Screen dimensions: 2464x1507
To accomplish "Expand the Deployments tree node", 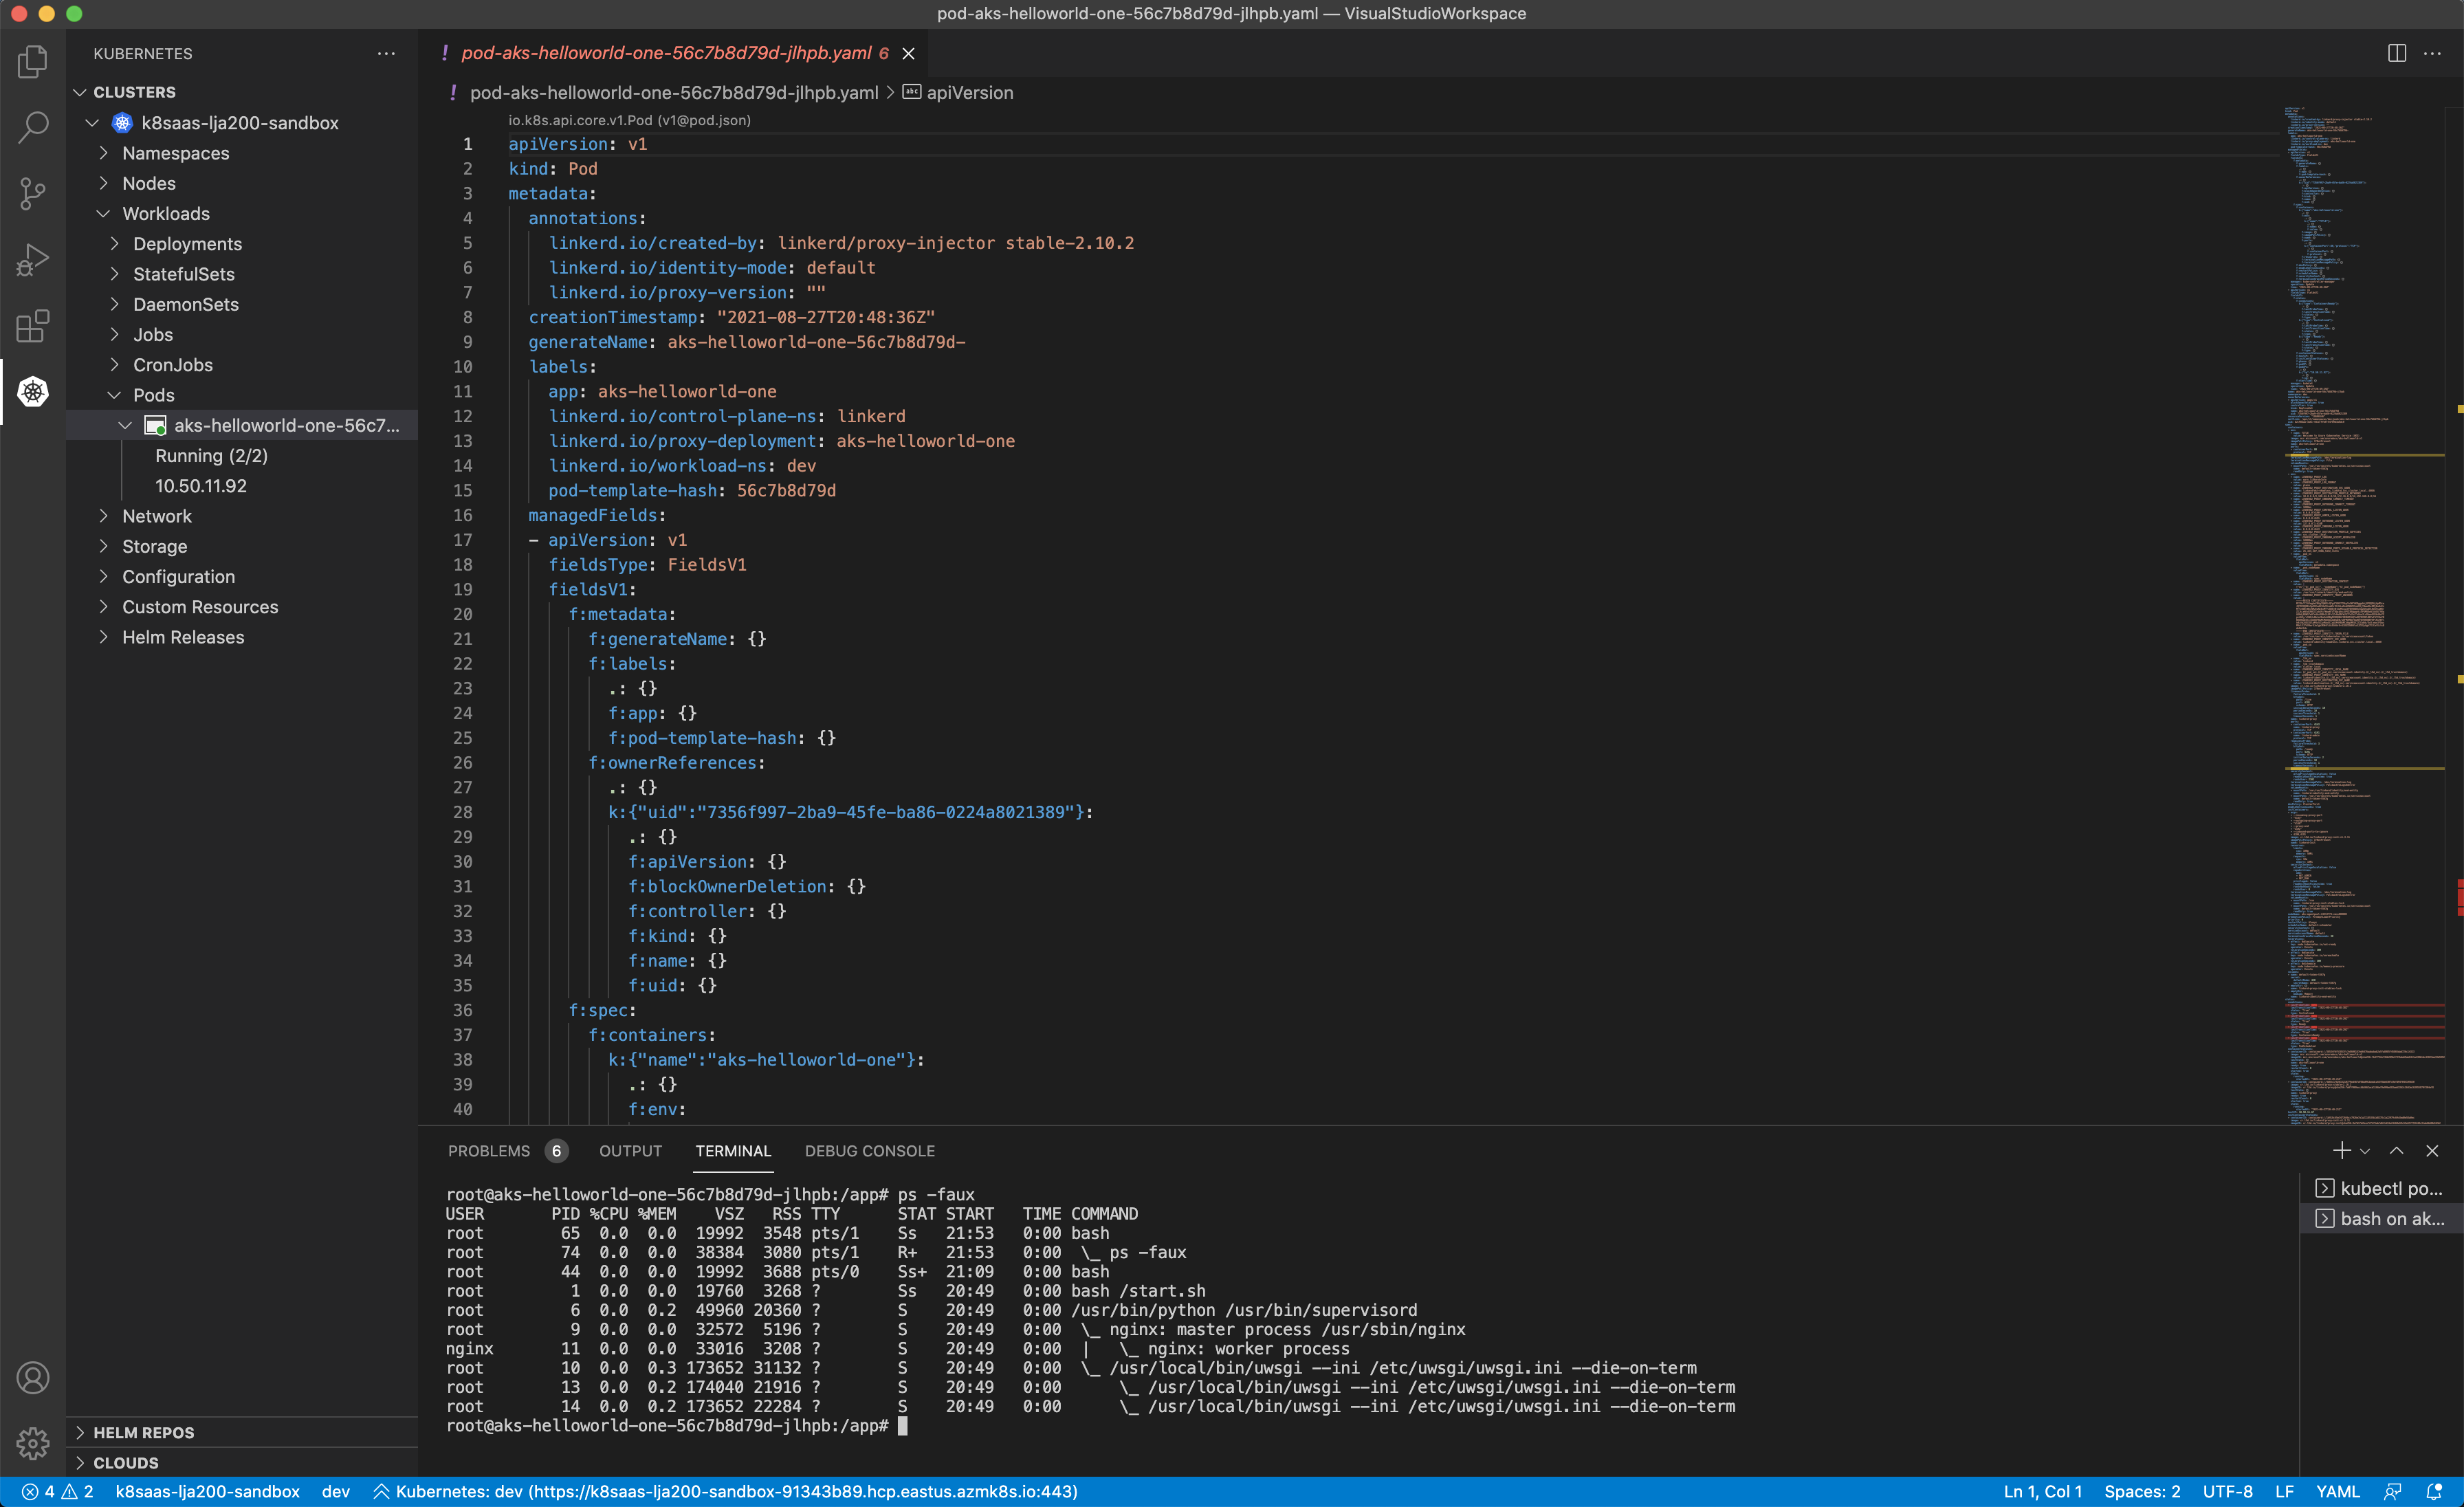I will 114,243.
